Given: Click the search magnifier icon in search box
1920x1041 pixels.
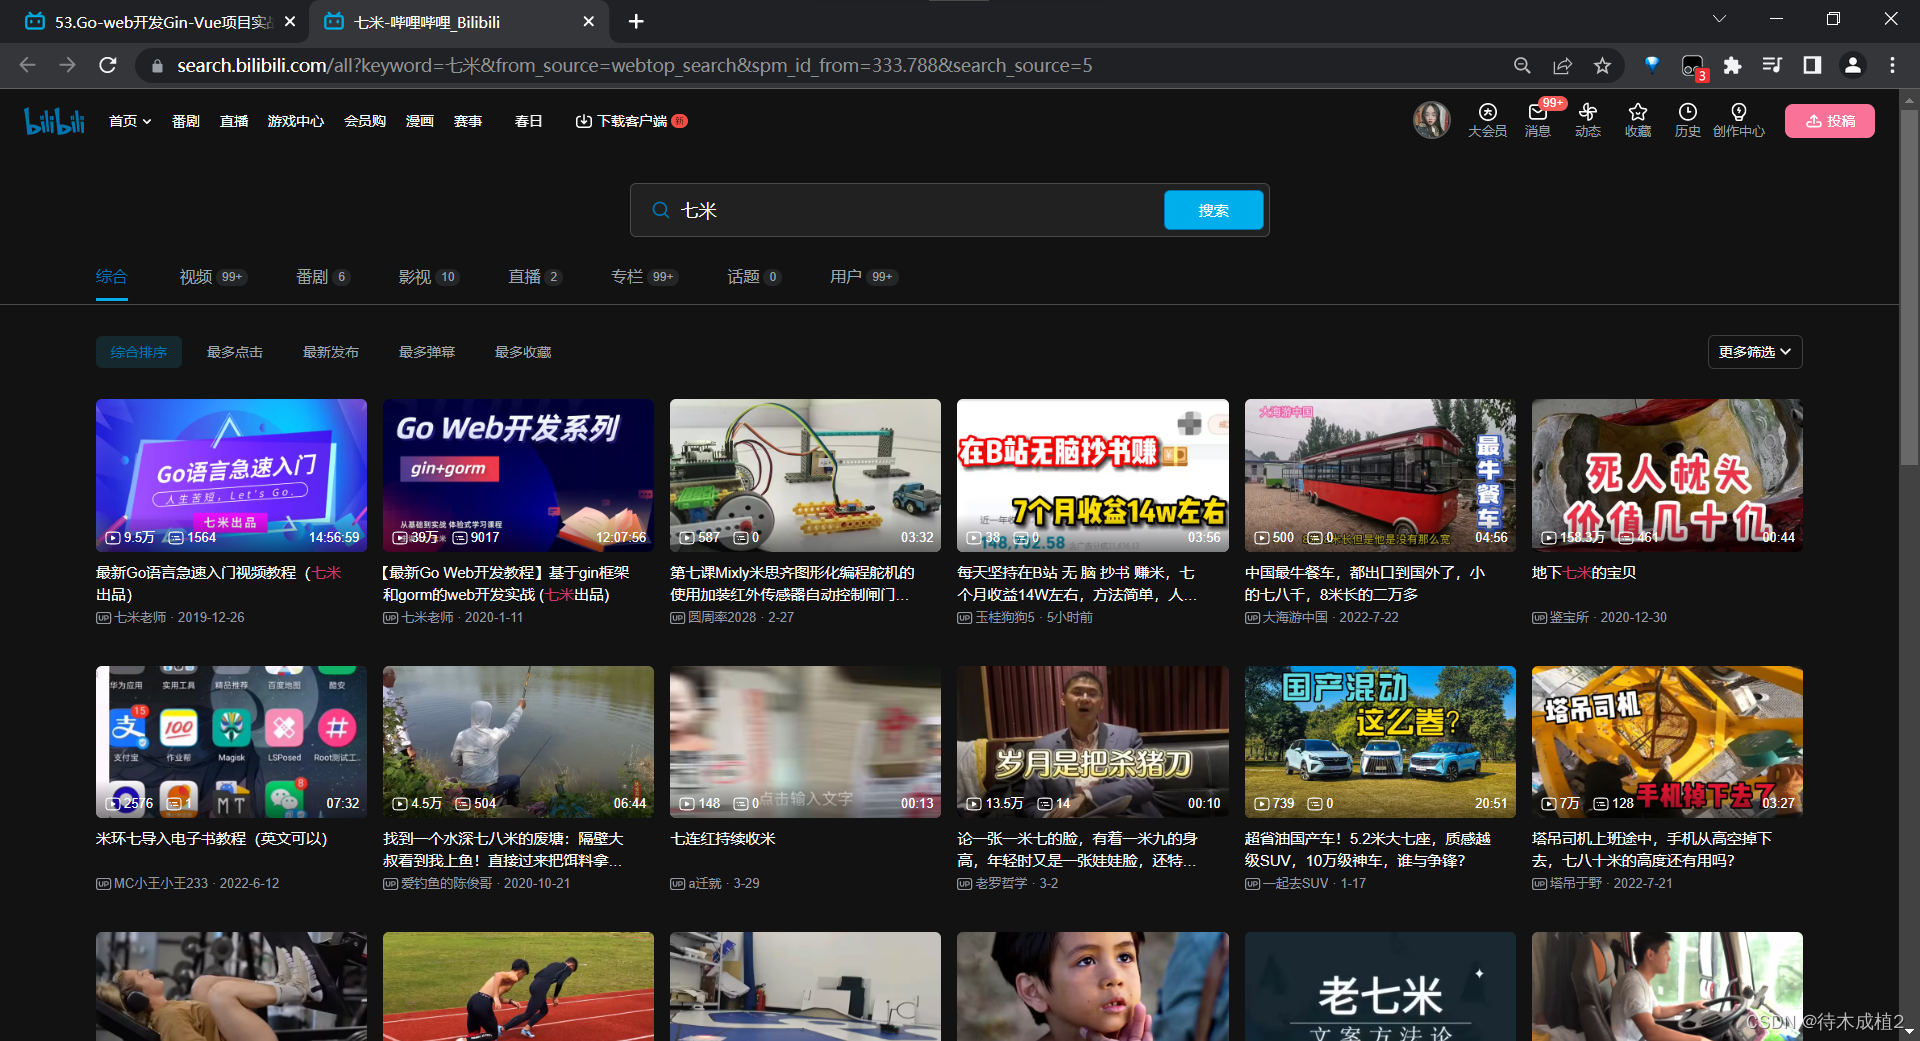Looking at the screenshot, I should click(660, 210).
